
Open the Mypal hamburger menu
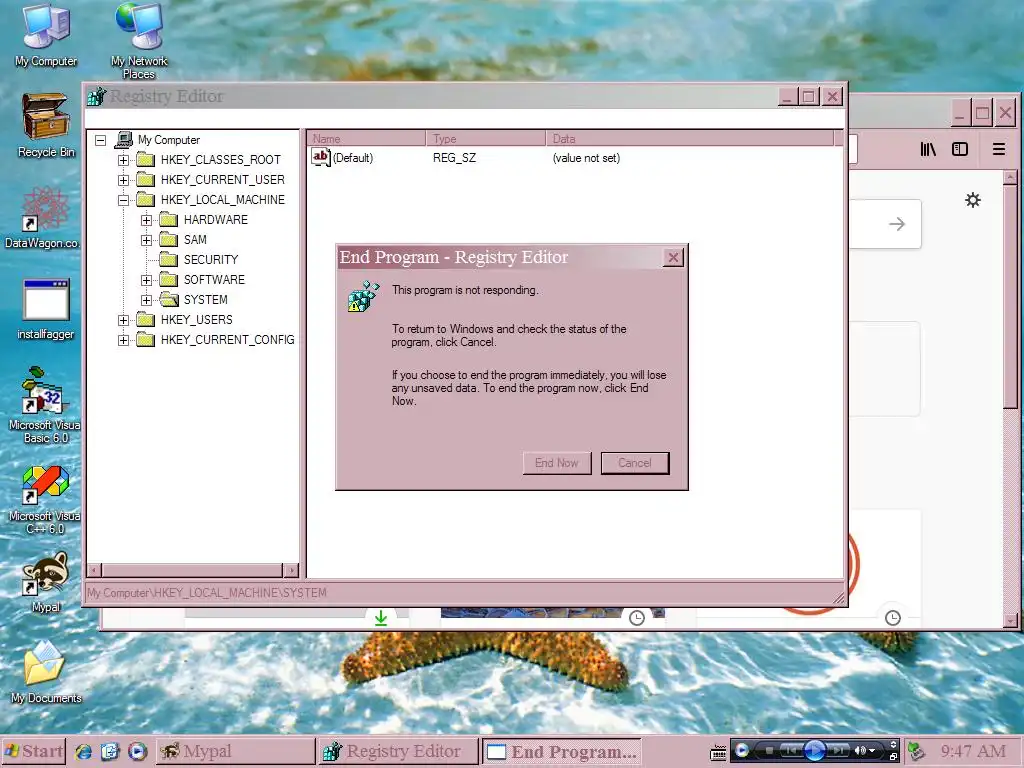[999, 150]
